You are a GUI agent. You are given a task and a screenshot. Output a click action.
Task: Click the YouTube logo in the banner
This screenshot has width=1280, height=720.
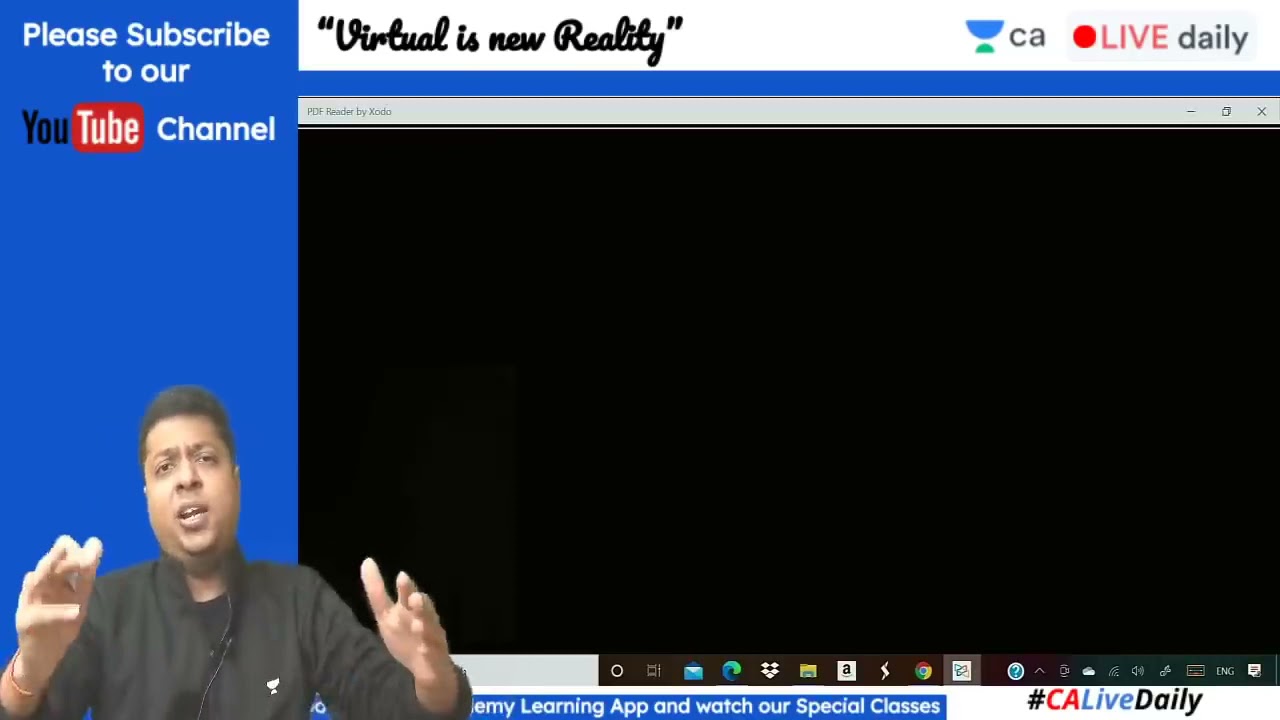click(82, 129)
